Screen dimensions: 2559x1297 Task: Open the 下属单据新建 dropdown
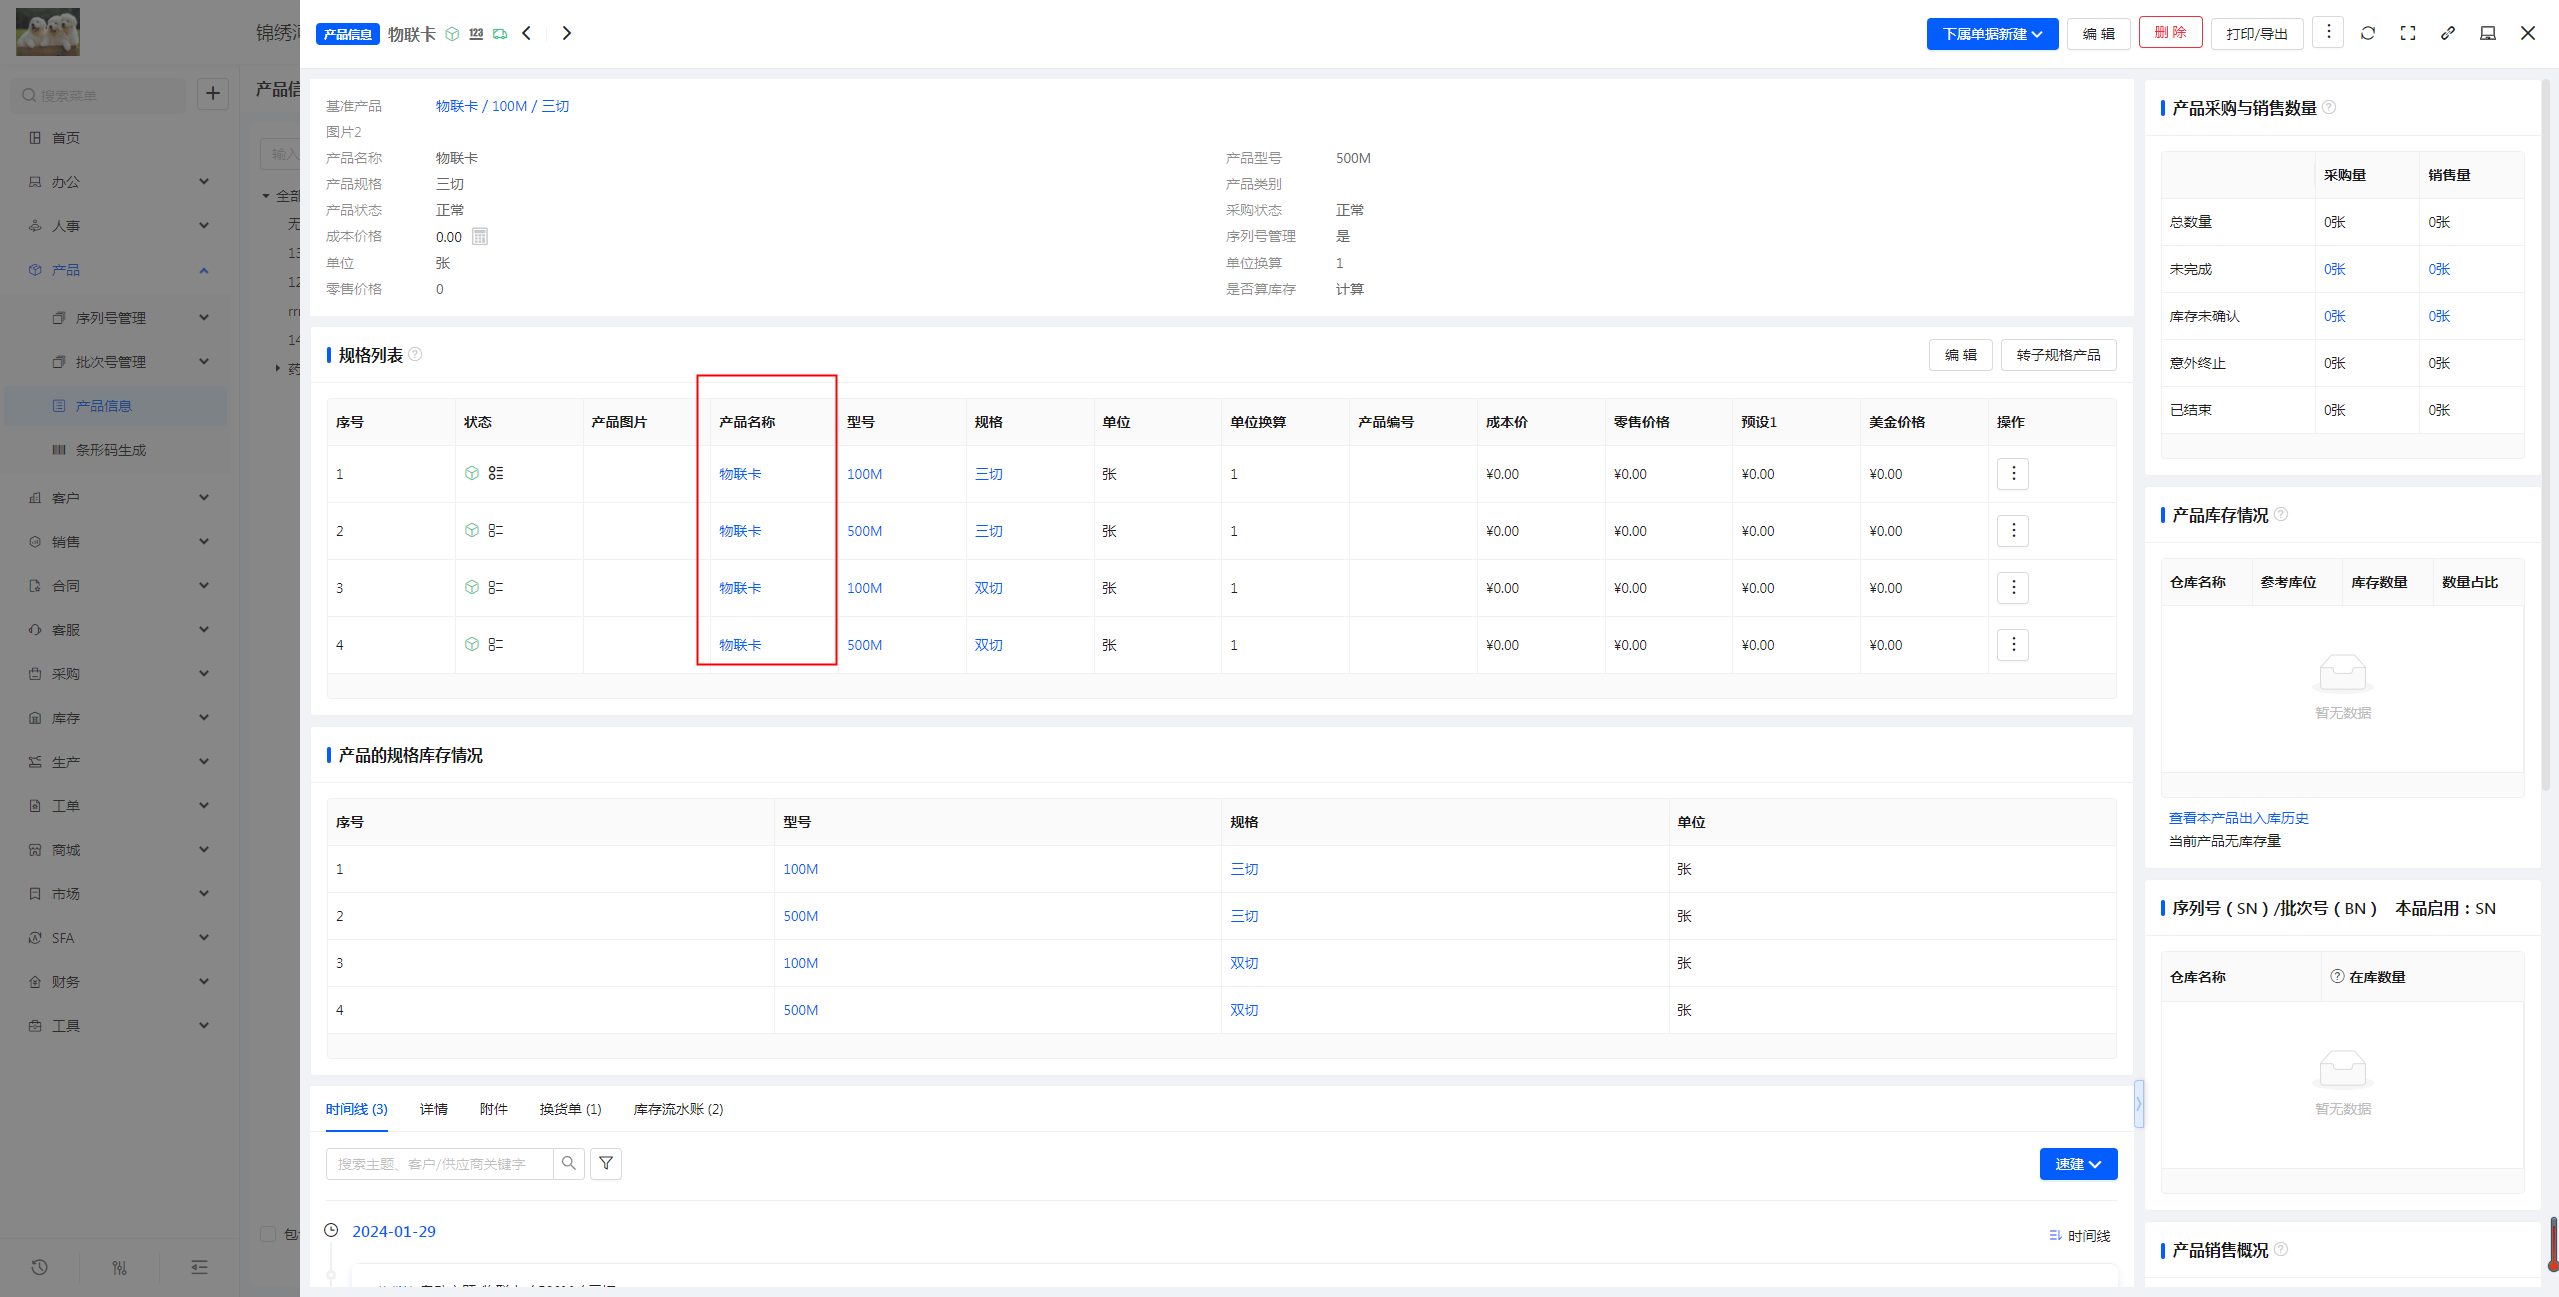point(1991,34)
